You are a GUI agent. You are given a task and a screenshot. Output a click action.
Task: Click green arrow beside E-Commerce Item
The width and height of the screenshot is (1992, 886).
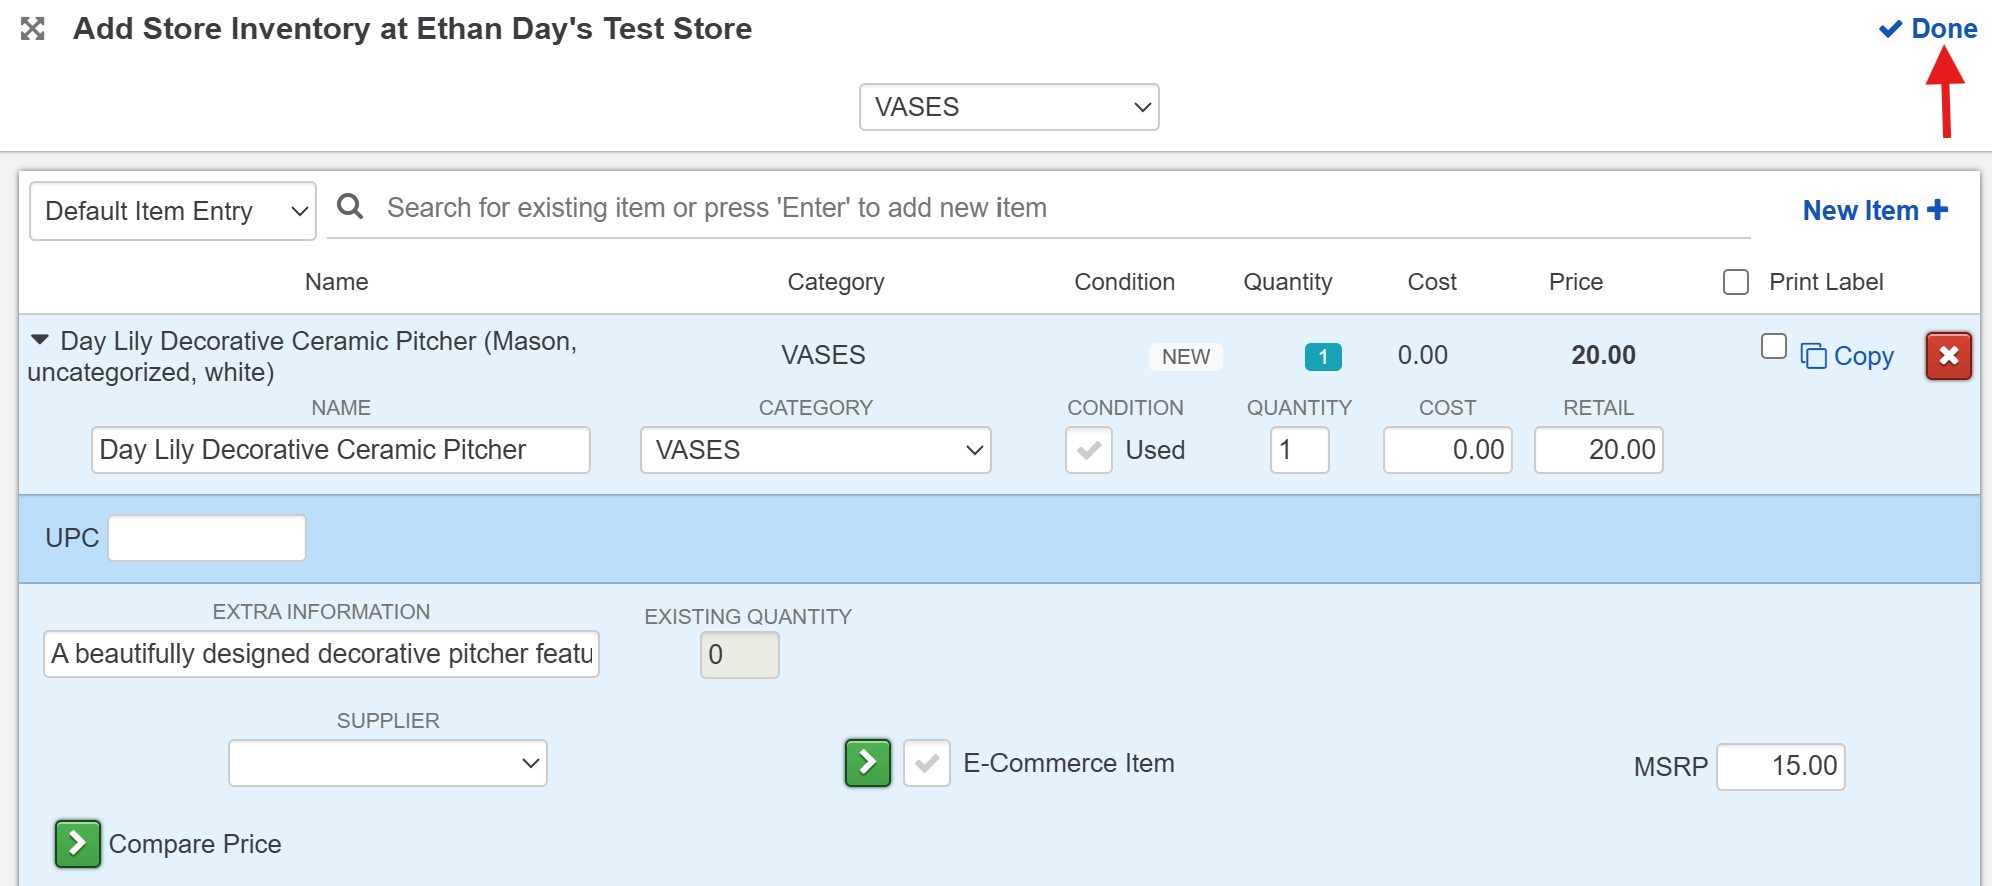coord(867,763)
